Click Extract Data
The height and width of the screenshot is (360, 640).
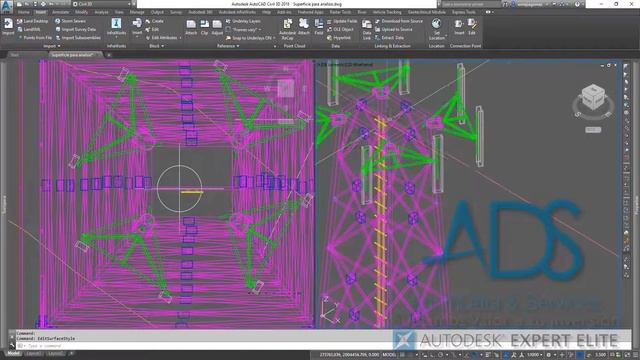click(389, 38)
